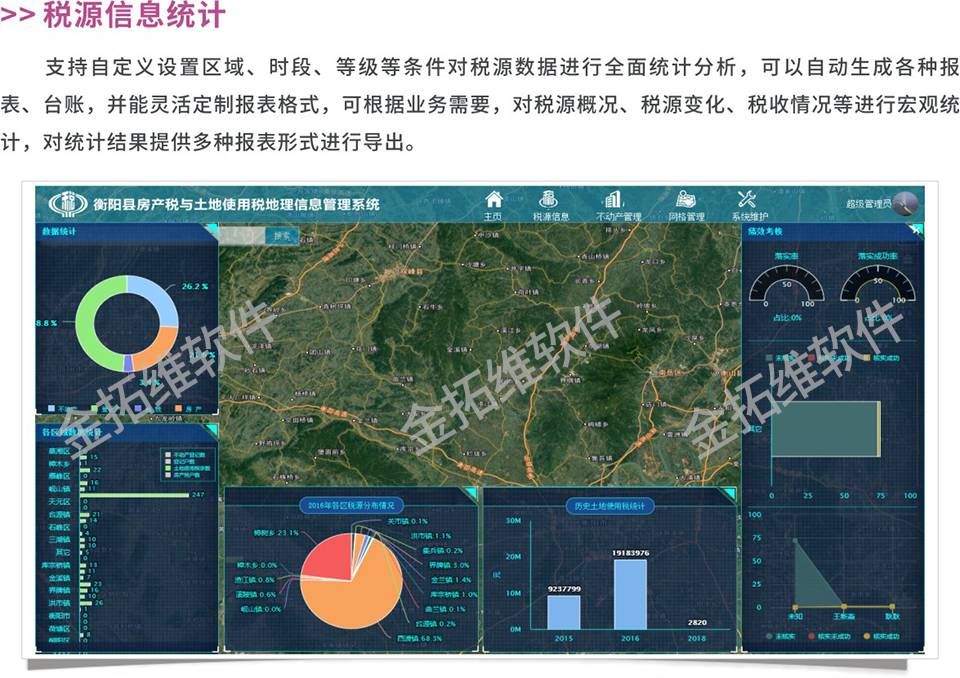Open the 税源信息 nav icon
Image resolution: width=960 pixels, height=678 pixels.
tap(549, 199)
